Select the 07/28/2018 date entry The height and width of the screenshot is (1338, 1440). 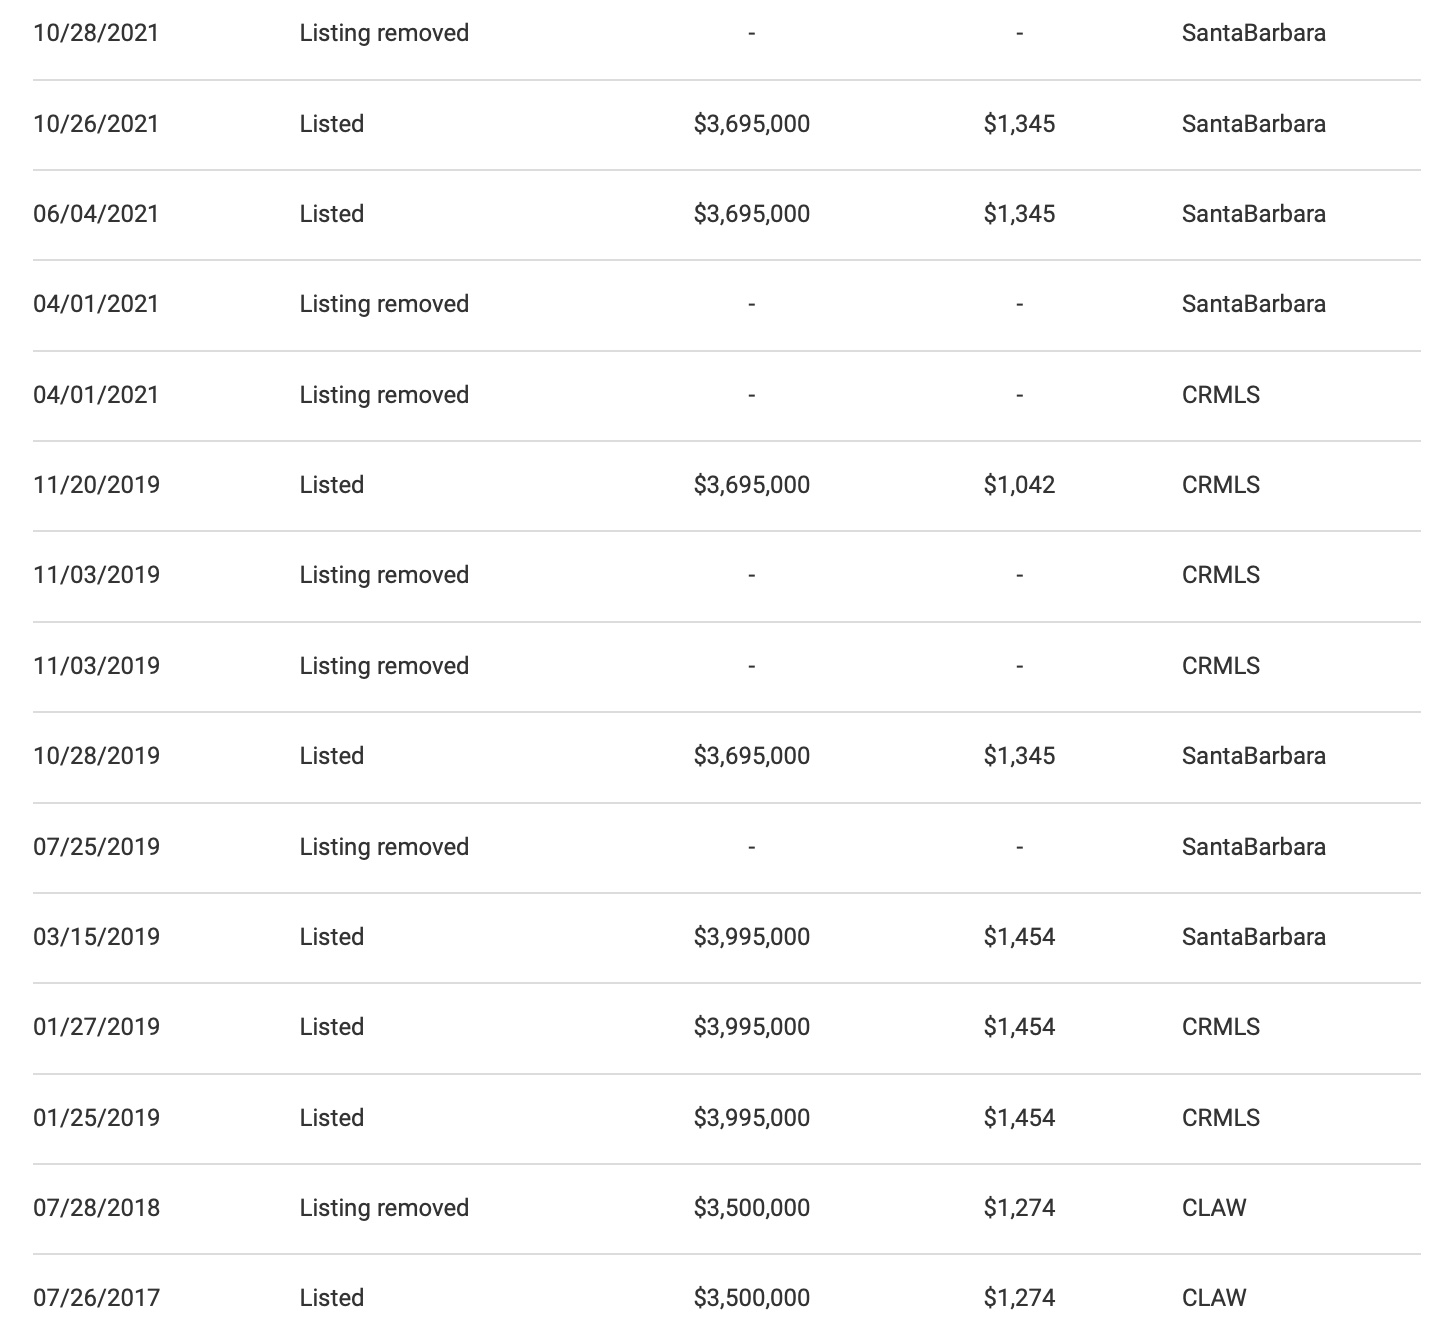96,1208
